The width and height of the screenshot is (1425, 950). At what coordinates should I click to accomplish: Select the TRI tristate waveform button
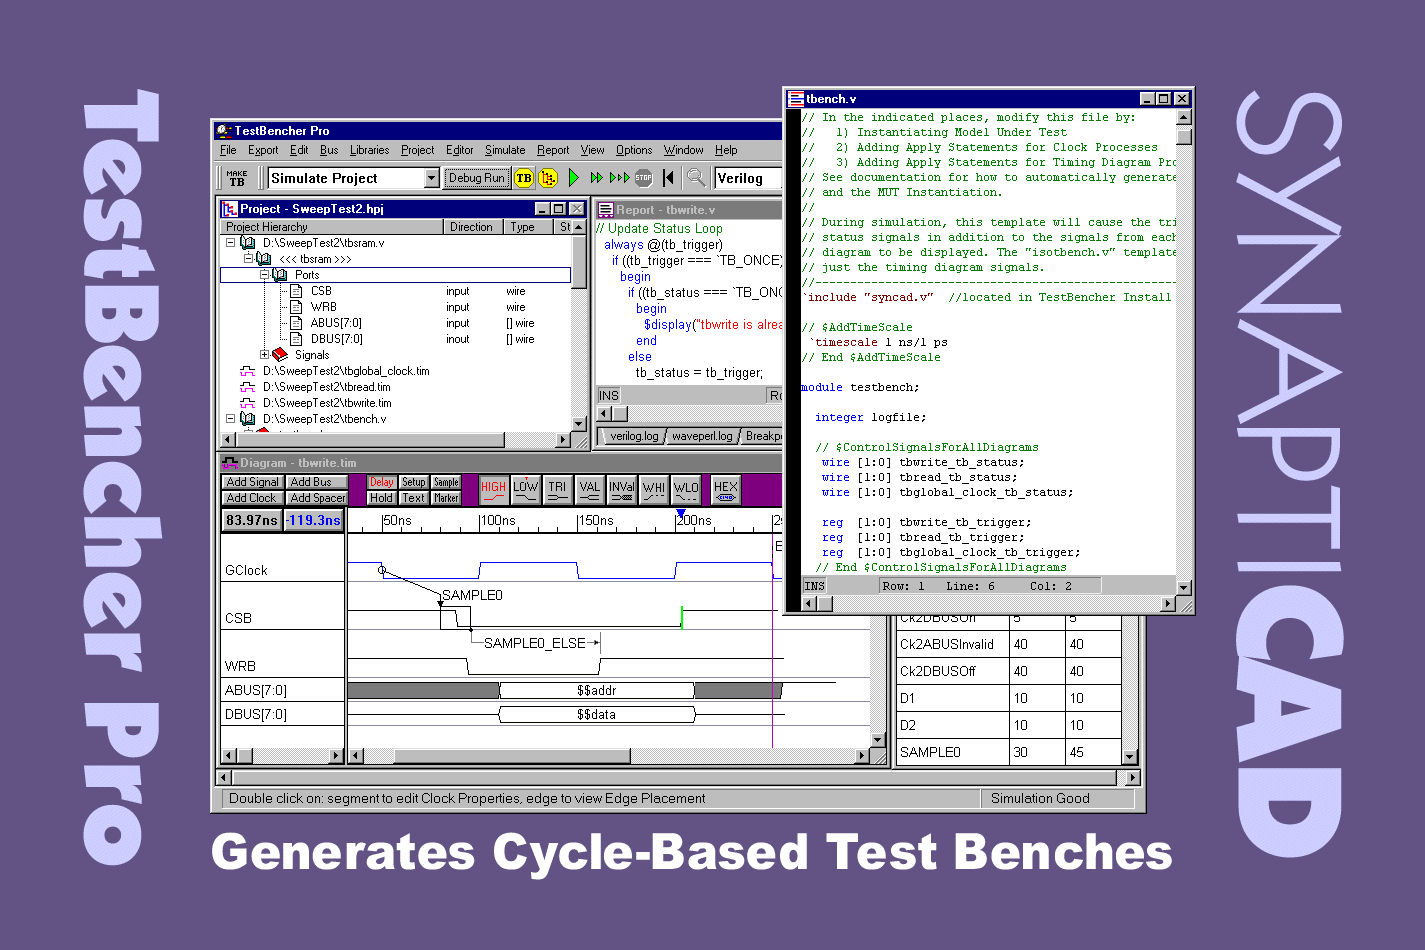click(x=557, y=490)
